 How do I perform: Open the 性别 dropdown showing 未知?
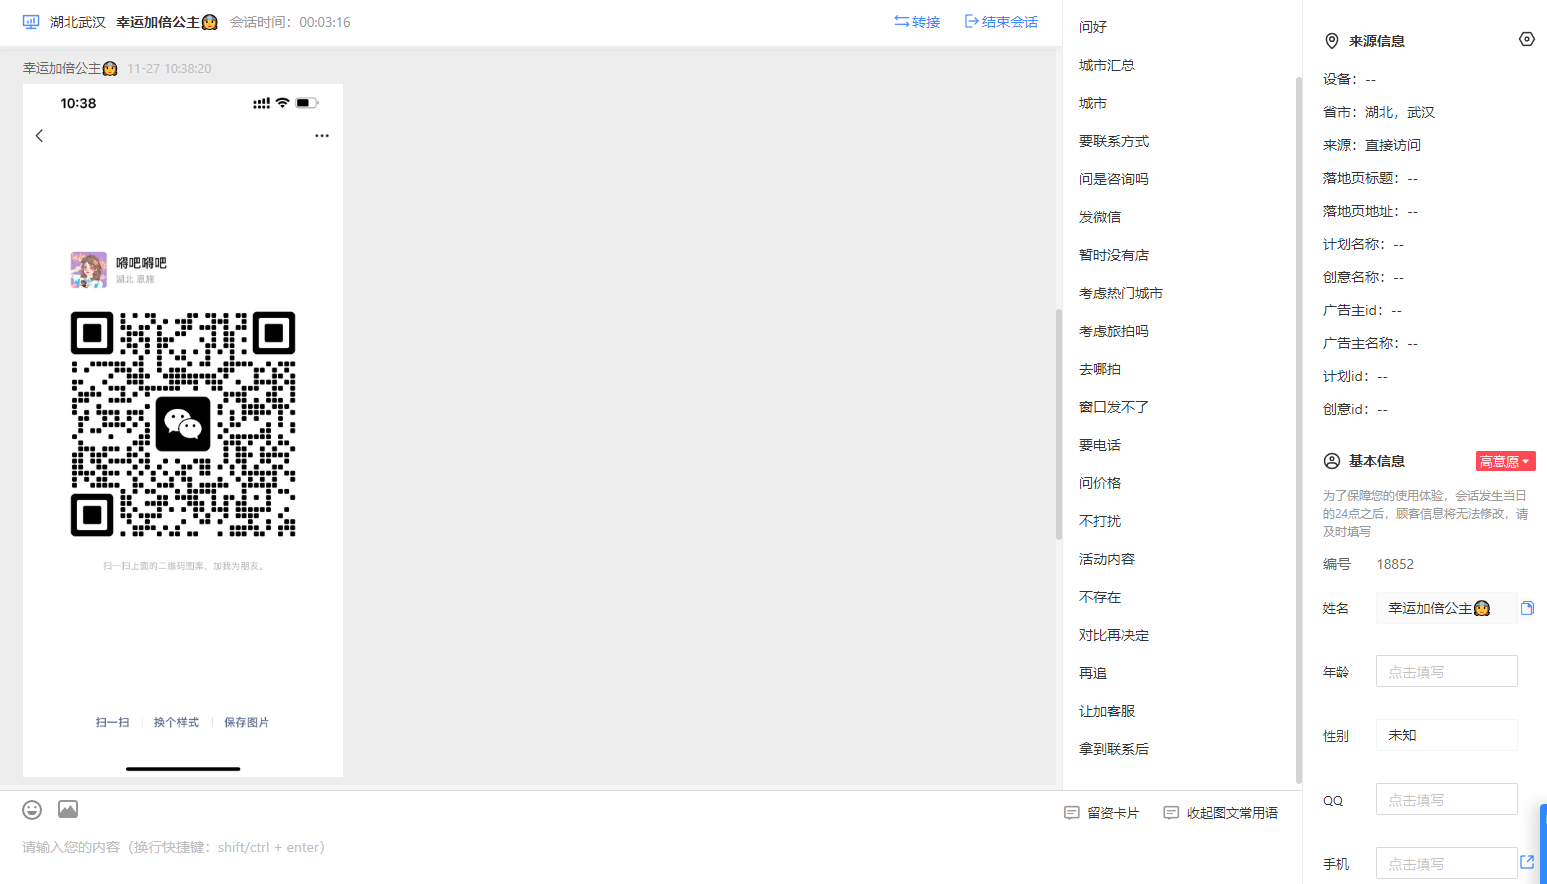coord(1446,735)
